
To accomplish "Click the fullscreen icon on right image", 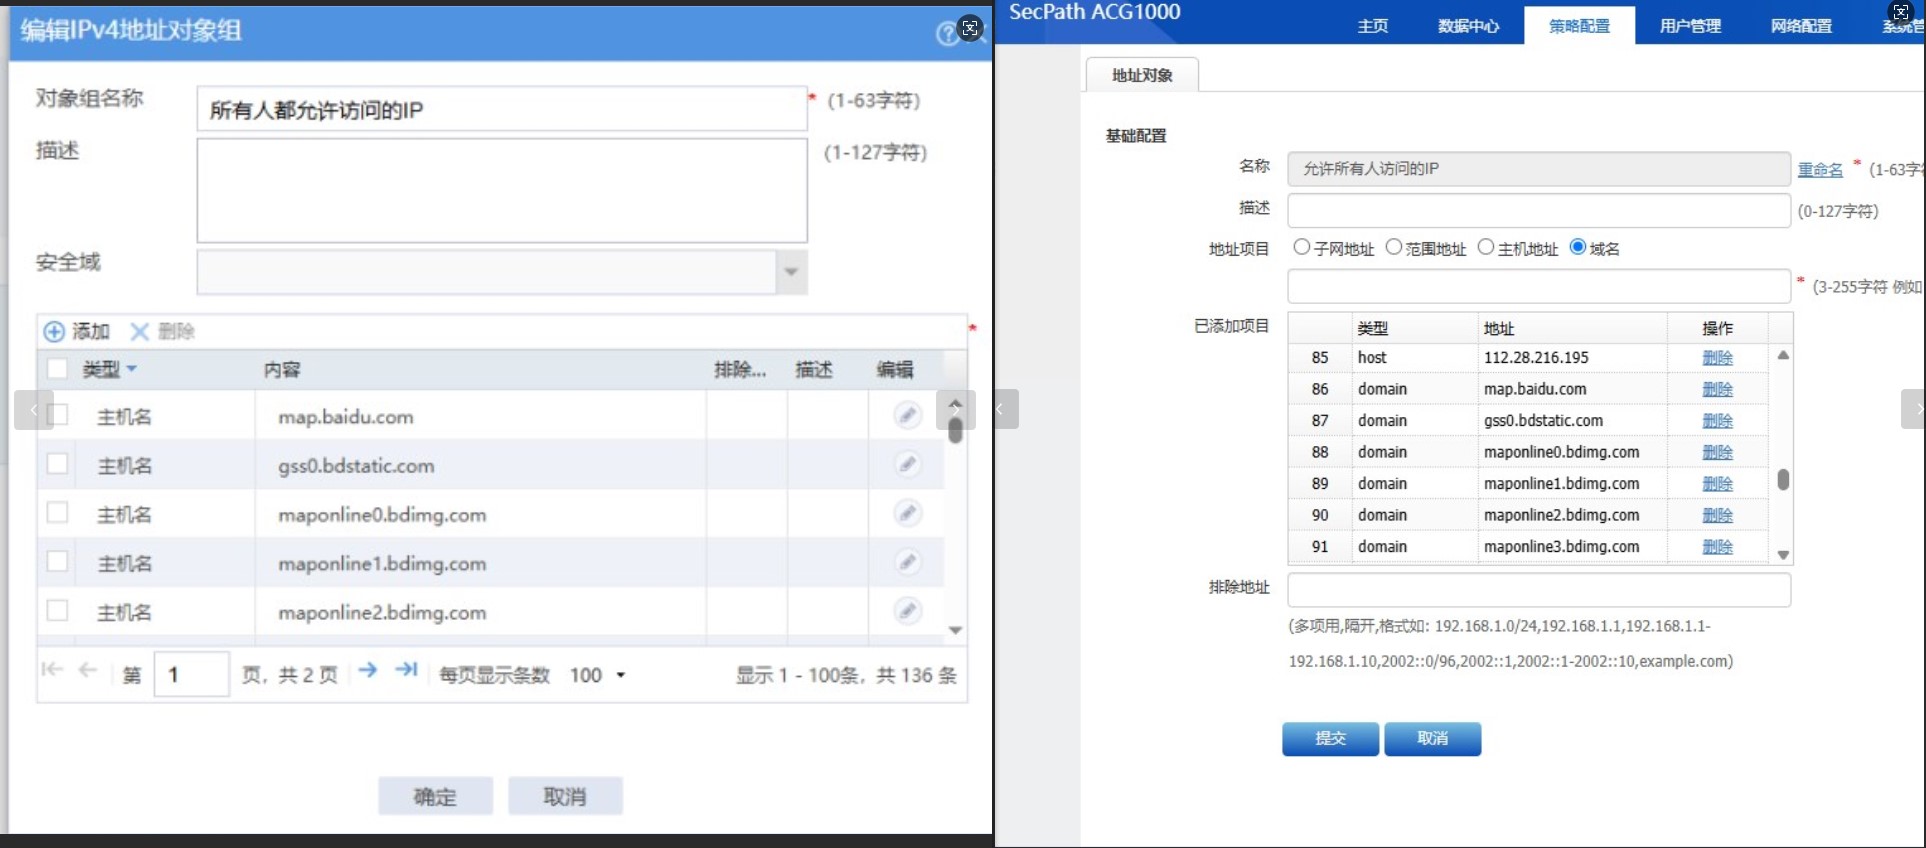I will pos(1901,12).
